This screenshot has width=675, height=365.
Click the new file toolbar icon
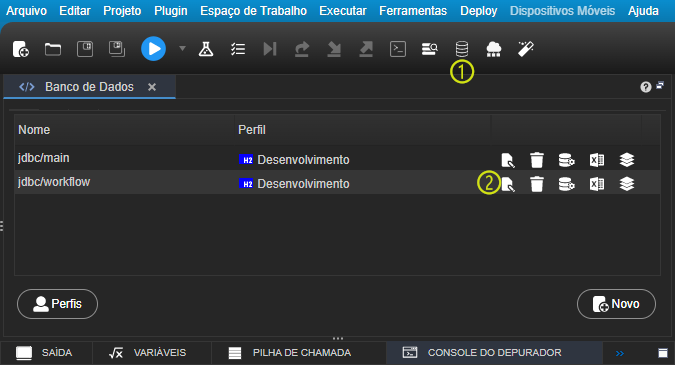coord(21,49)
